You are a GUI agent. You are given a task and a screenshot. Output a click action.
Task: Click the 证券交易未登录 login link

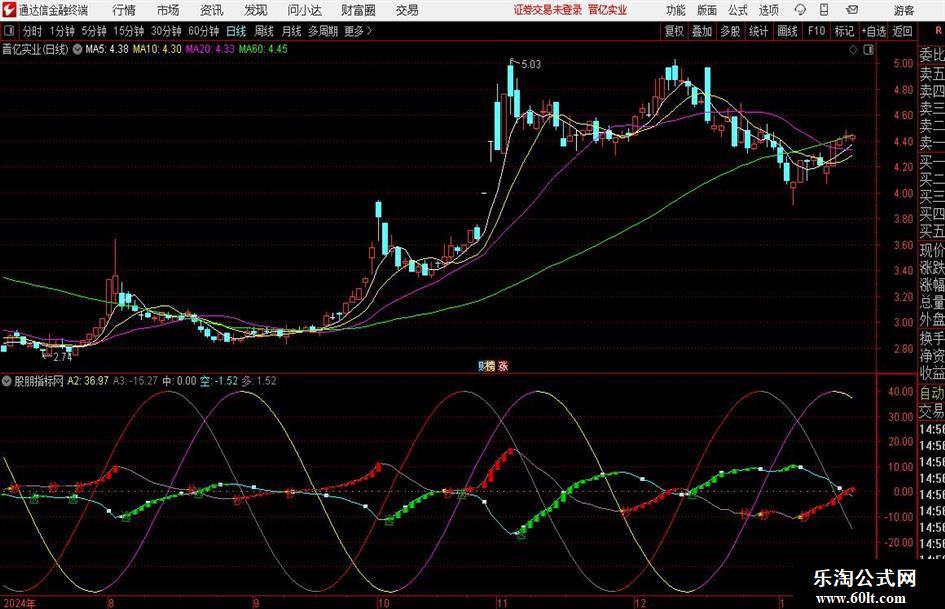tap(548, 10)
